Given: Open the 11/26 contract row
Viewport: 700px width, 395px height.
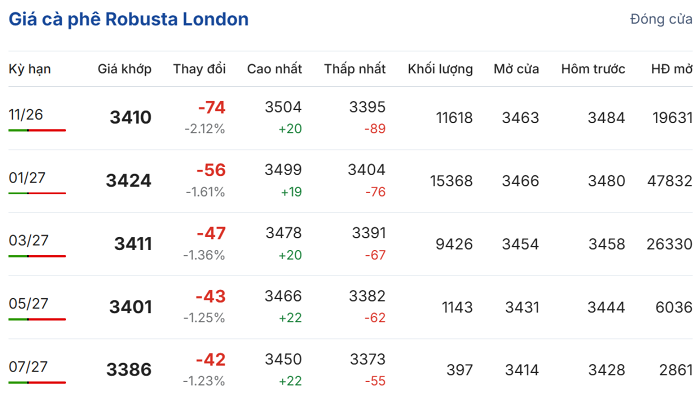Looking at the screenshot, I should click(x=350, y=118).
